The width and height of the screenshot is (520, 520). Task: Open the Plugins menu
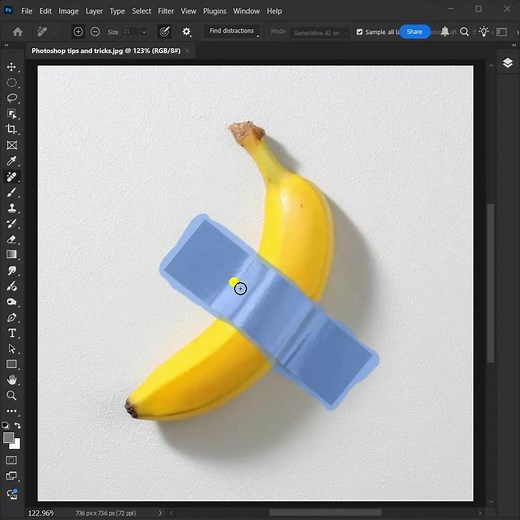(215, 11)
